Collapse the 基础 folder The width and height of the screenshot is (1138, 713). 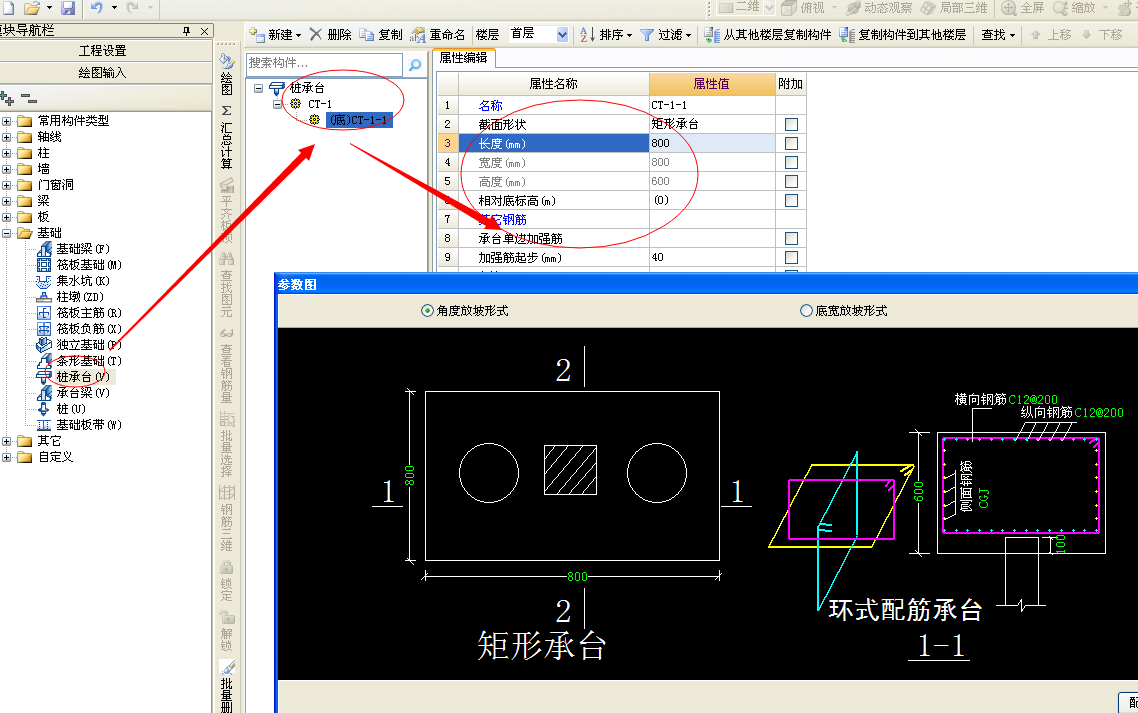[x=7, y=232]
